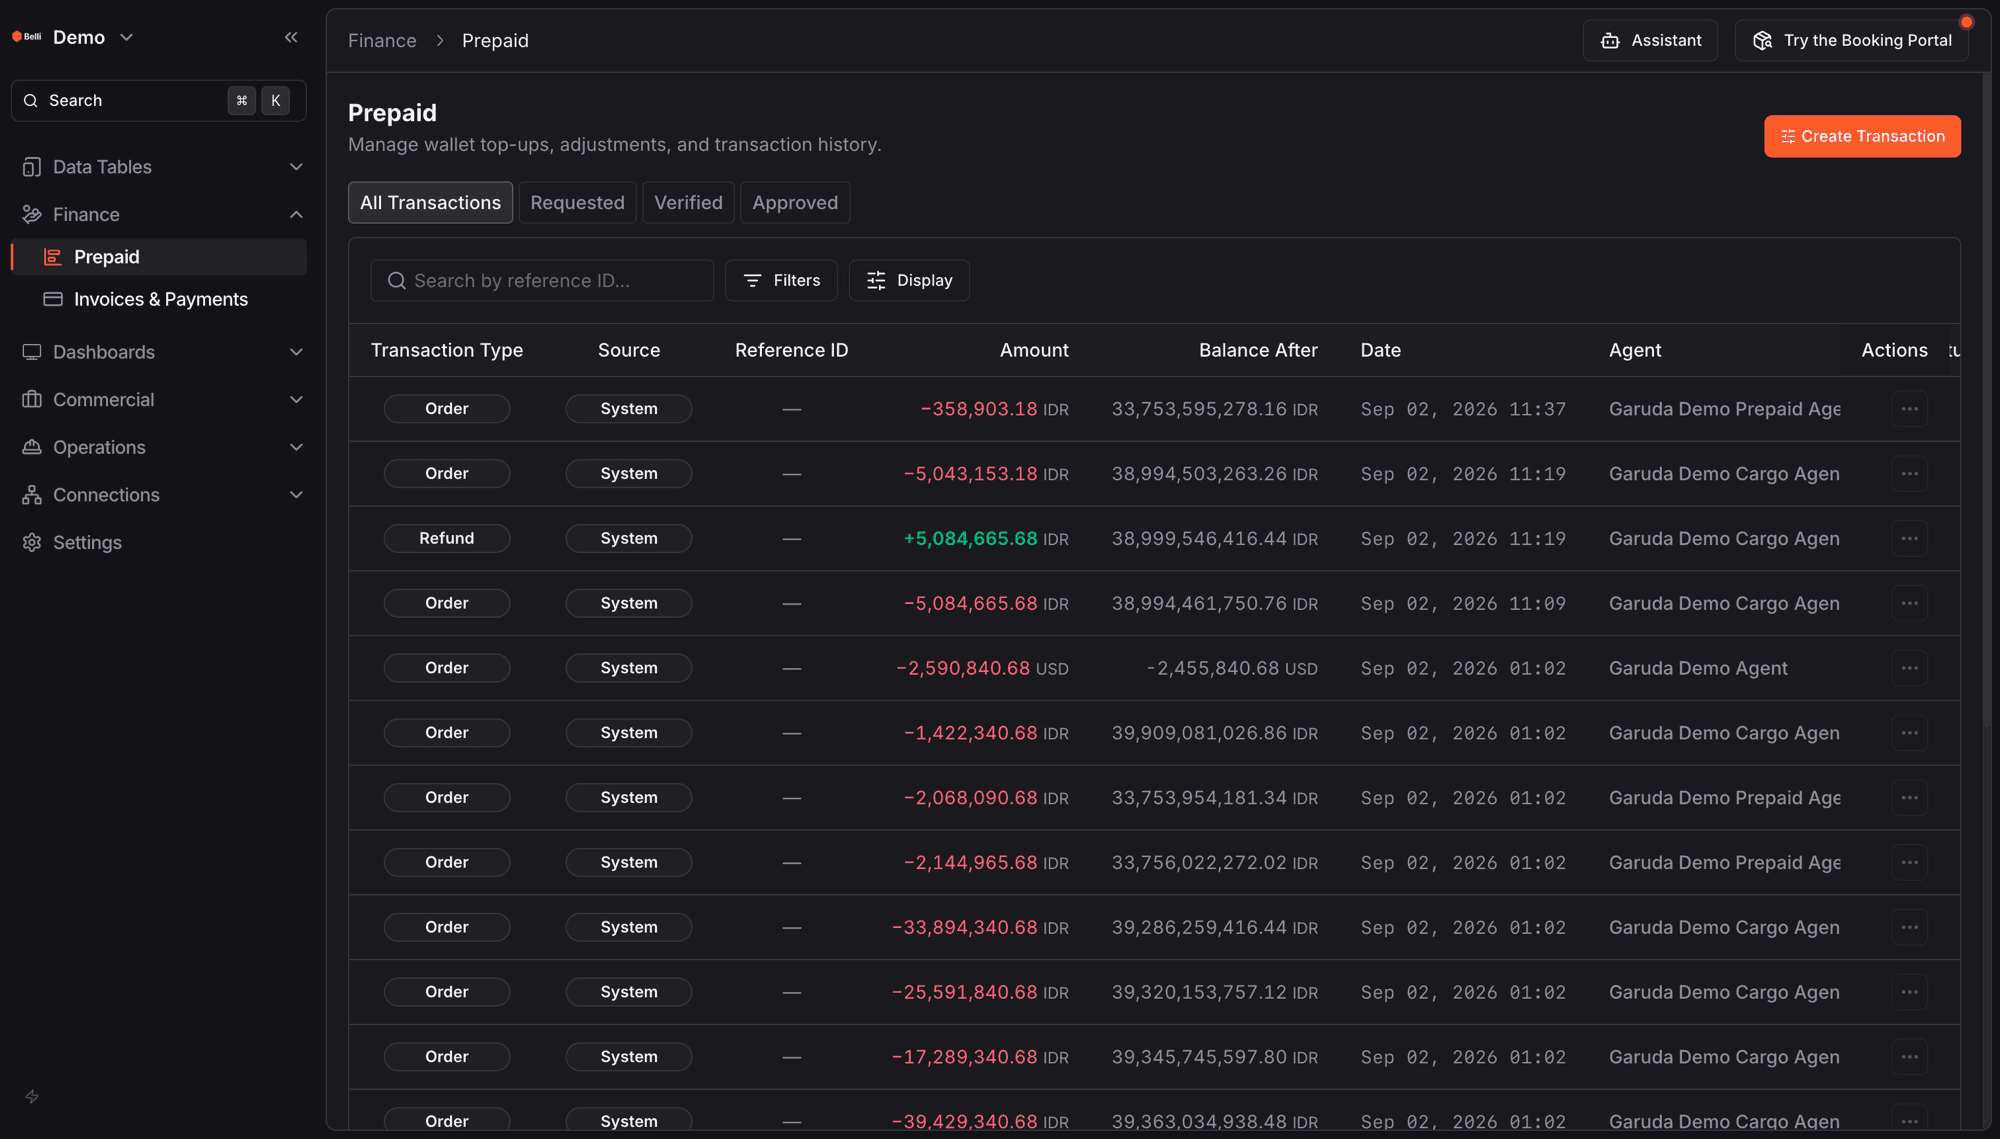Click the Display sliders icon

[876, 280]
